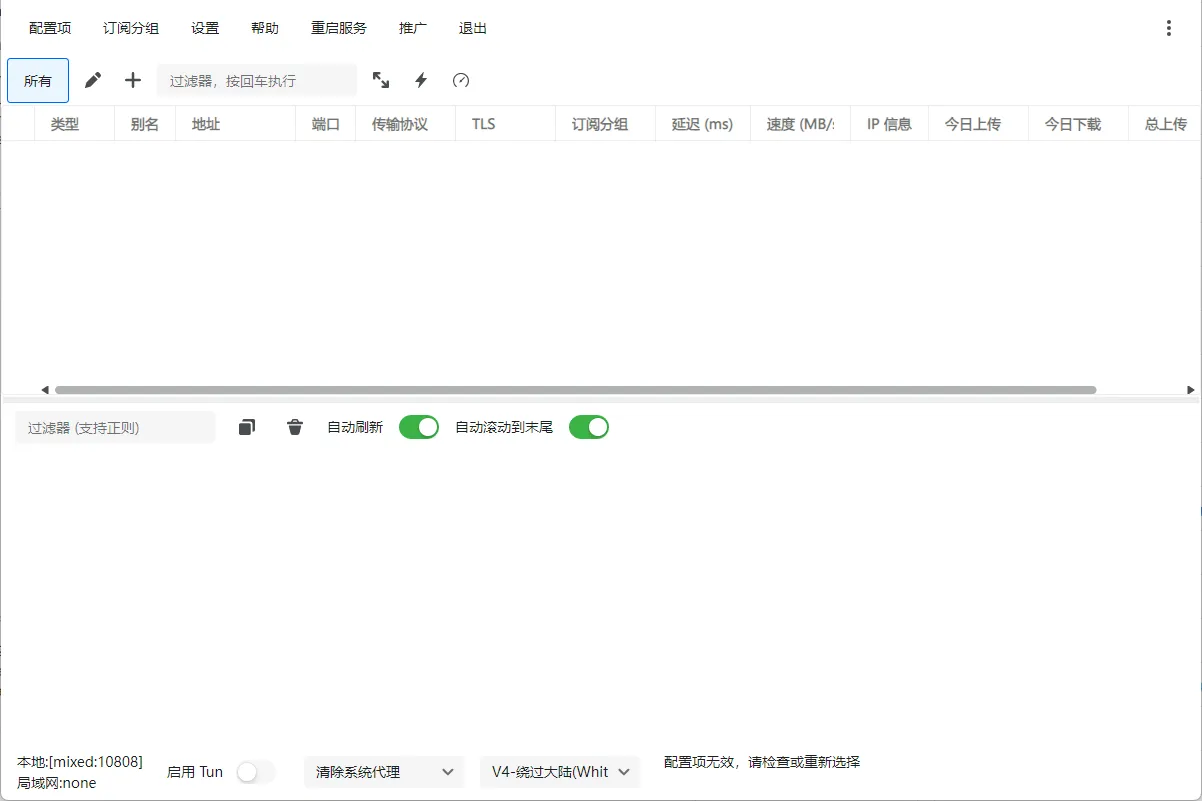Sort by the 端口 column header

(326, 124)
